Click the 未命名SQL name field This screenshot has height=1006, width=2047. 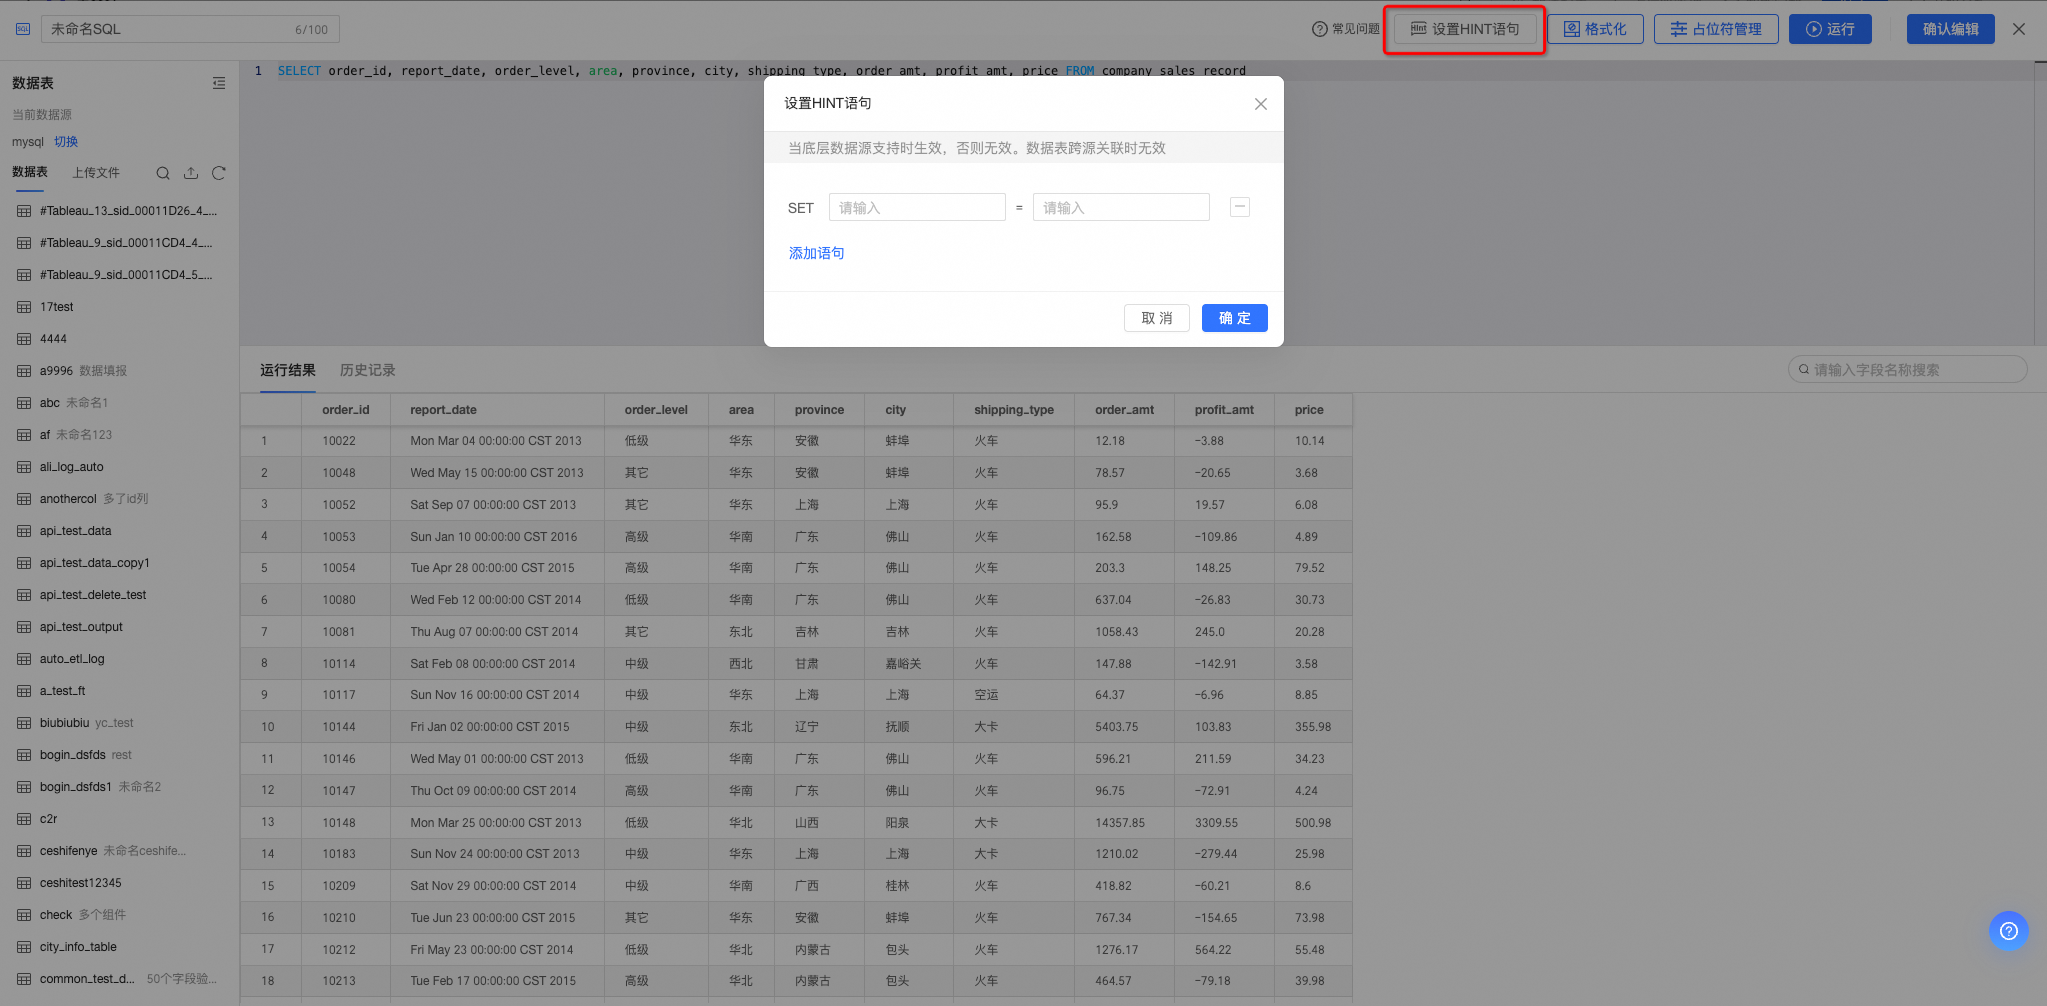point(190,29)
